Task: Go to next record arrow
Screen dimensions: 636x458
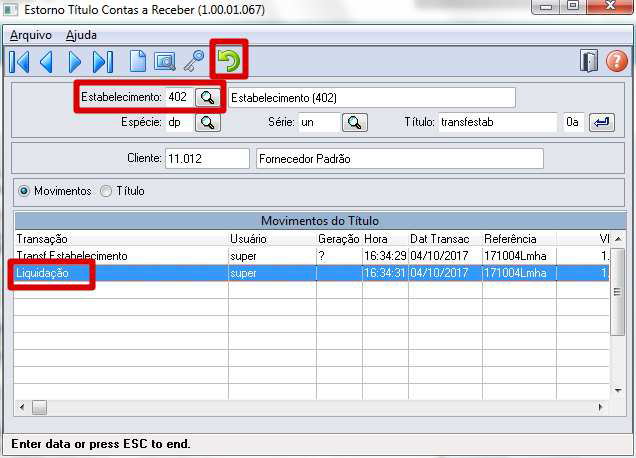Action: click(x=74, y=62)
